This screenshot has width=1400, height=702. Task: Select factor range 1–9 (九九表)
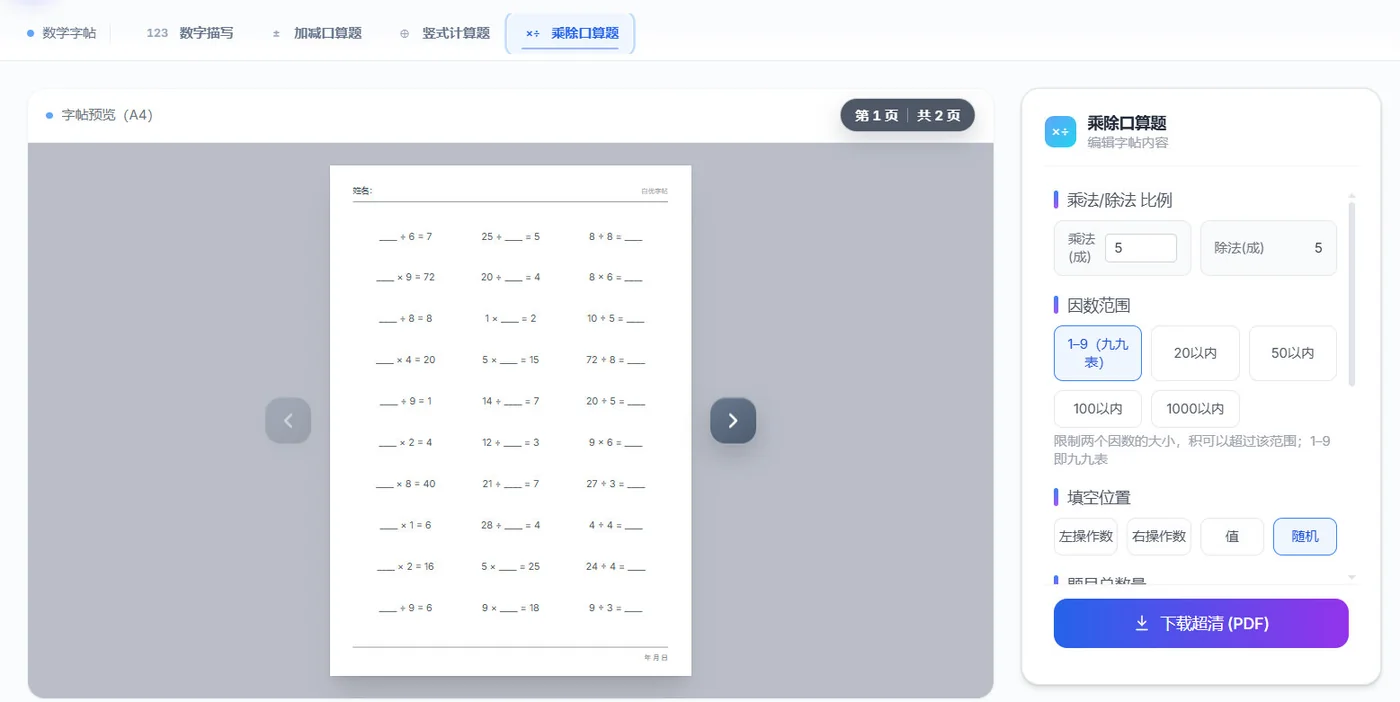1097,353
